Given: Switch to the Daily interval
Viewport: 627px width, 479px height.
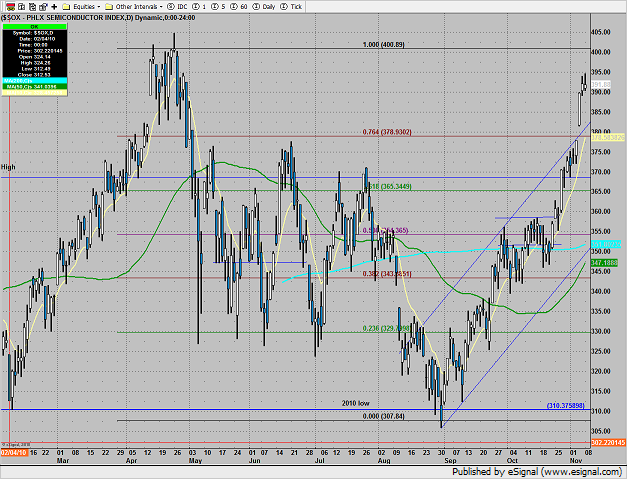Looking at the screenshot, I should [264, 7].
